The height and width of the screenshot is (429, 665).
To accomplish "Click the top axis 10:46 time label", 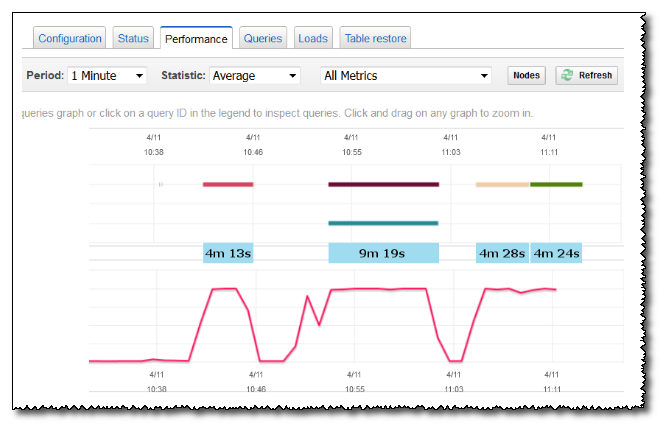I will [x=253, y=152].
